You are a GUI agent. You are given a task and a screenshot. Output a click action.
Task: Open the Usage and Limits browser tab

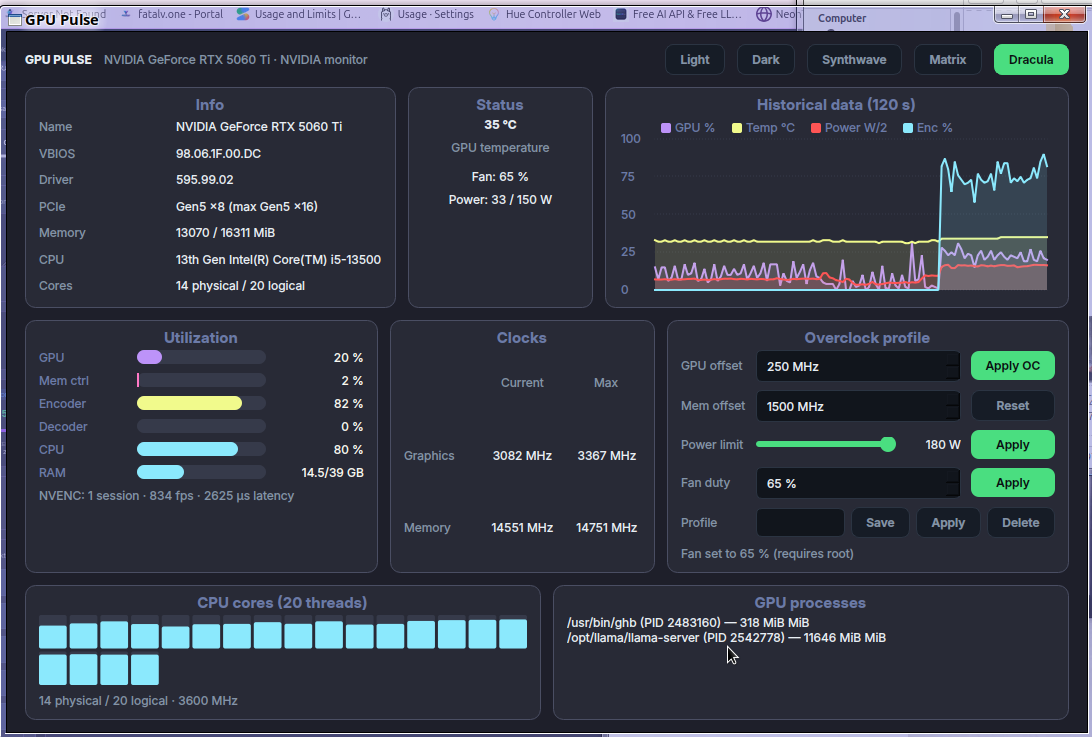click(x=299, y=14)
